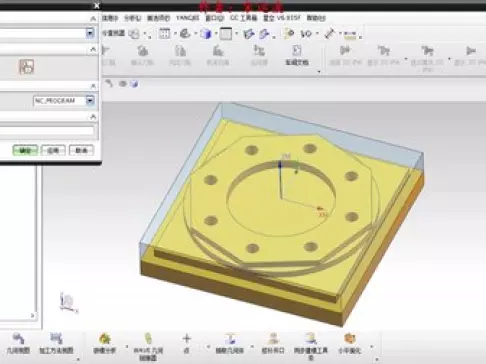The width and height of the screenshot is (486, 364).
Task: Open the NC_PROGRAM dropdown
Action: pyautogui.click(x=90, y=100)
